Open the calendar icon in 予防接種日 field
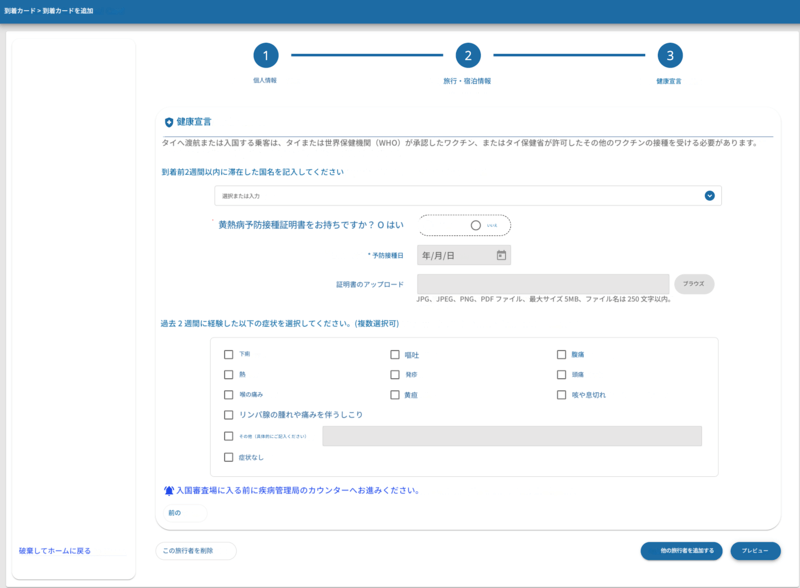 coord(501,255)
